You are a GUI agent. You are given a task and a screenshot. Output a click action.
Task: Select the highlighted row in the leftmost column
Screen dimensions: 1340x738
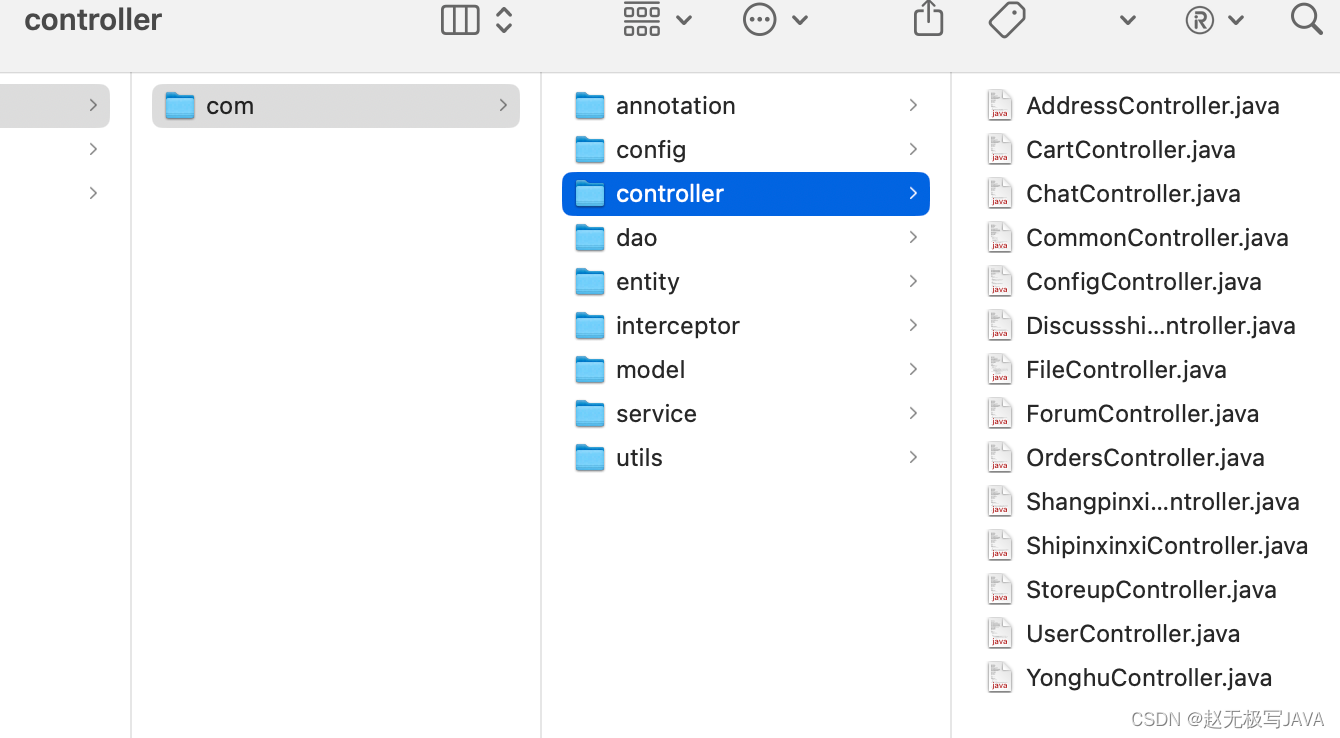point(55,105)
